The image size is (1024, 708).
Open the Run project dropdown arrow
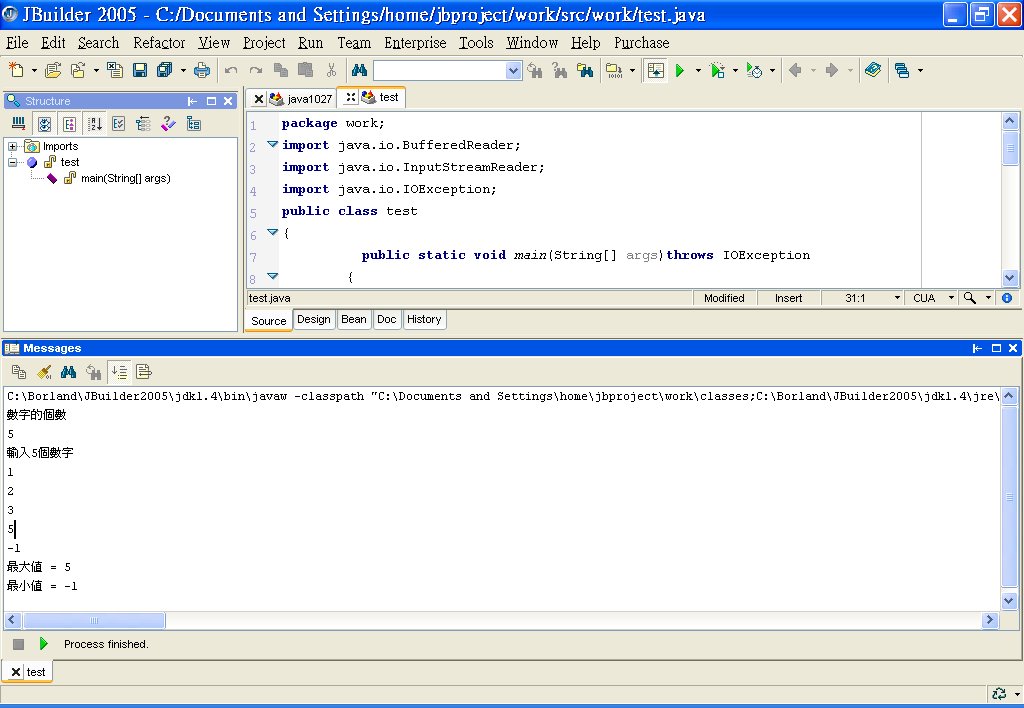(x=698, y=70)
